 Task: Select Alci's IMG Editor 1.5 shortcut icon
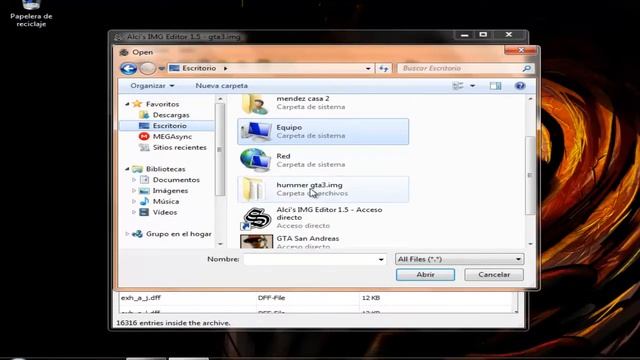256,218
